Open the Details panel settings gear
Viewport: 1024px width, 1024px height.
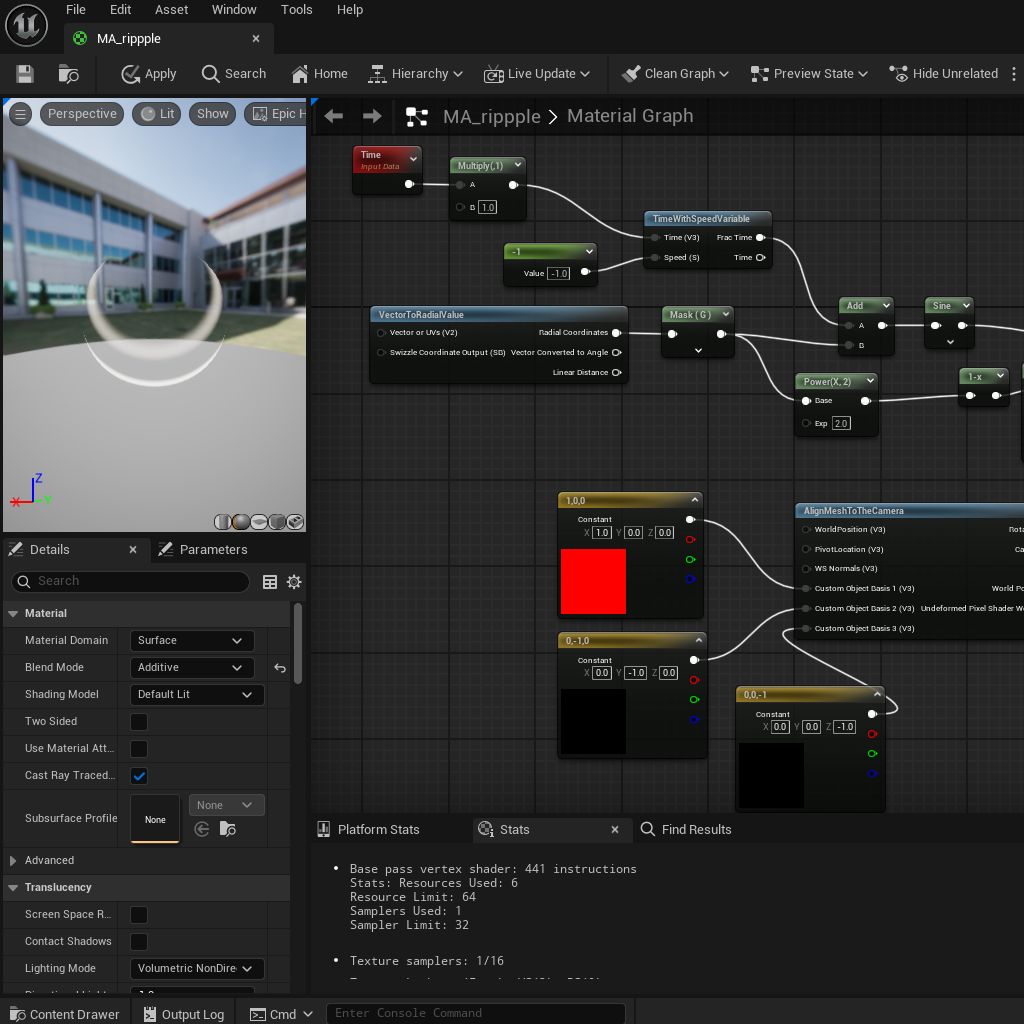294,582
